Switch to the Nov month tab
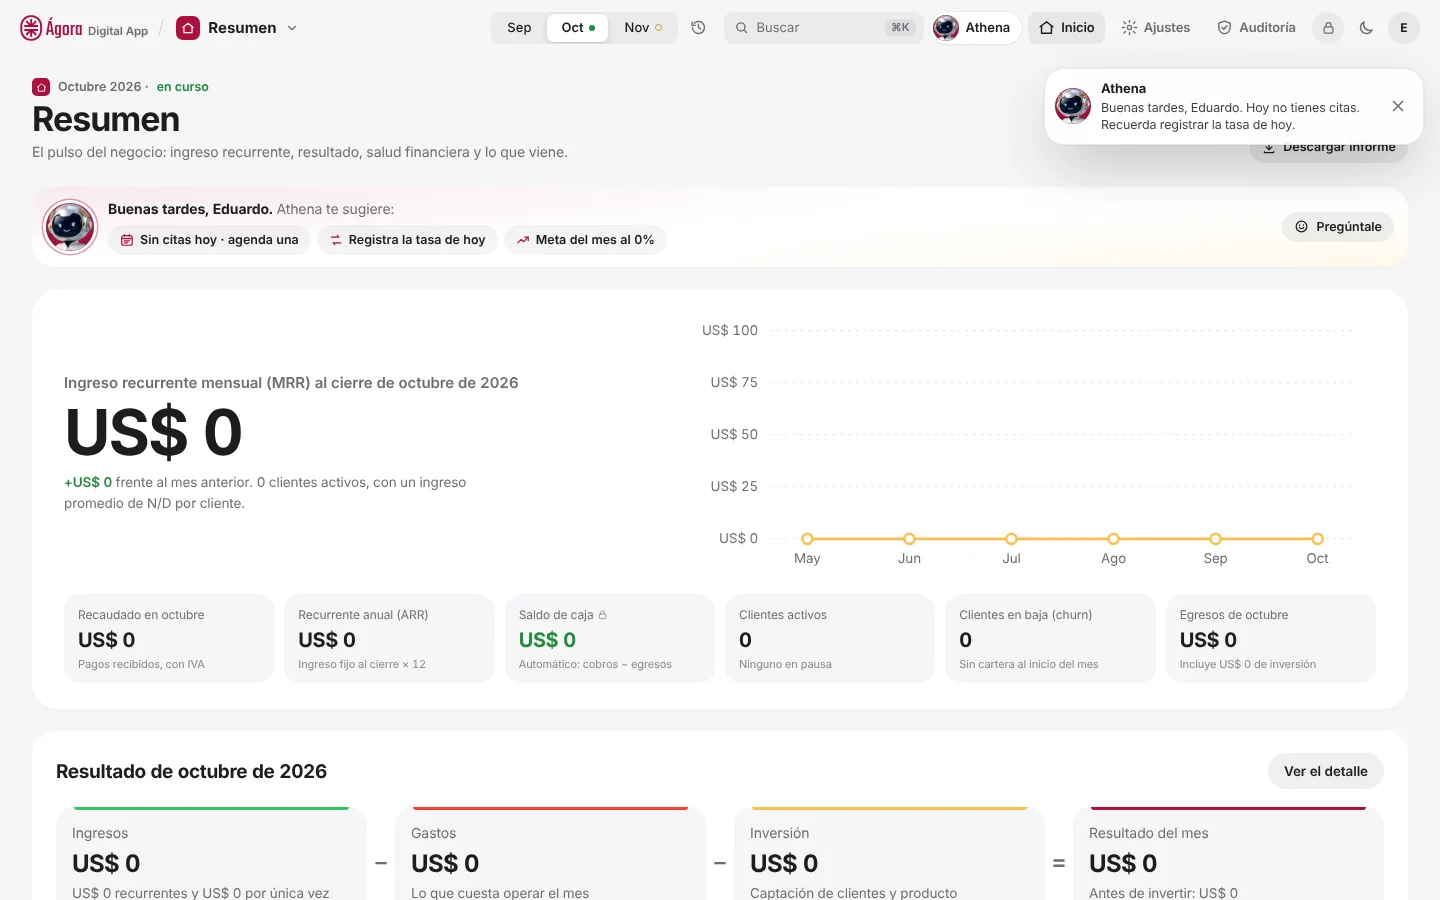 643,28
